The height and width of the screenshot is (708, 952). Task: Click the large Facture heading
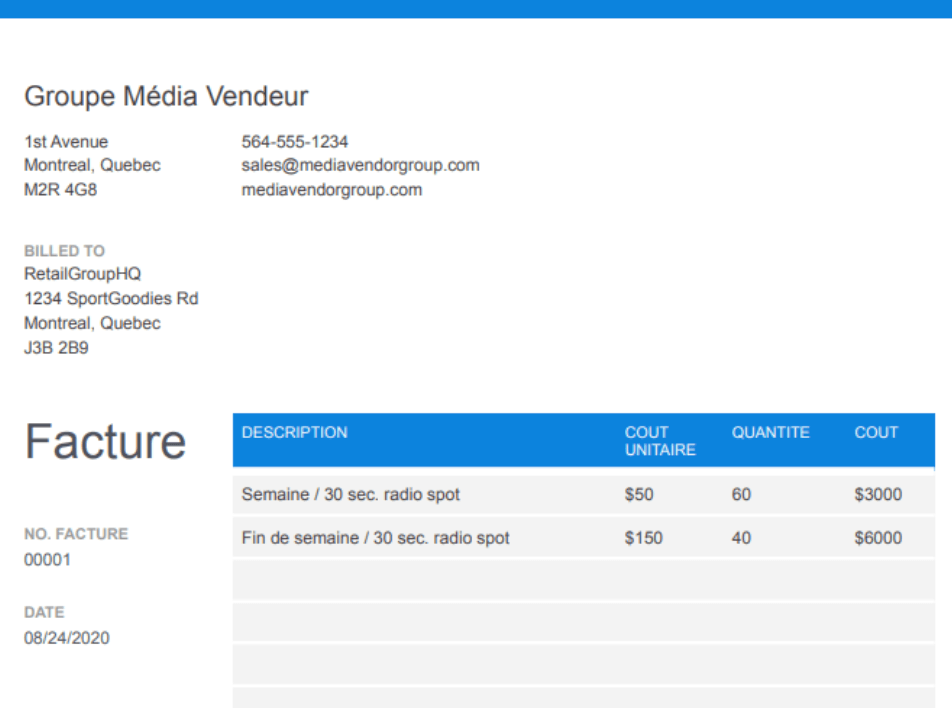point(105,441)
